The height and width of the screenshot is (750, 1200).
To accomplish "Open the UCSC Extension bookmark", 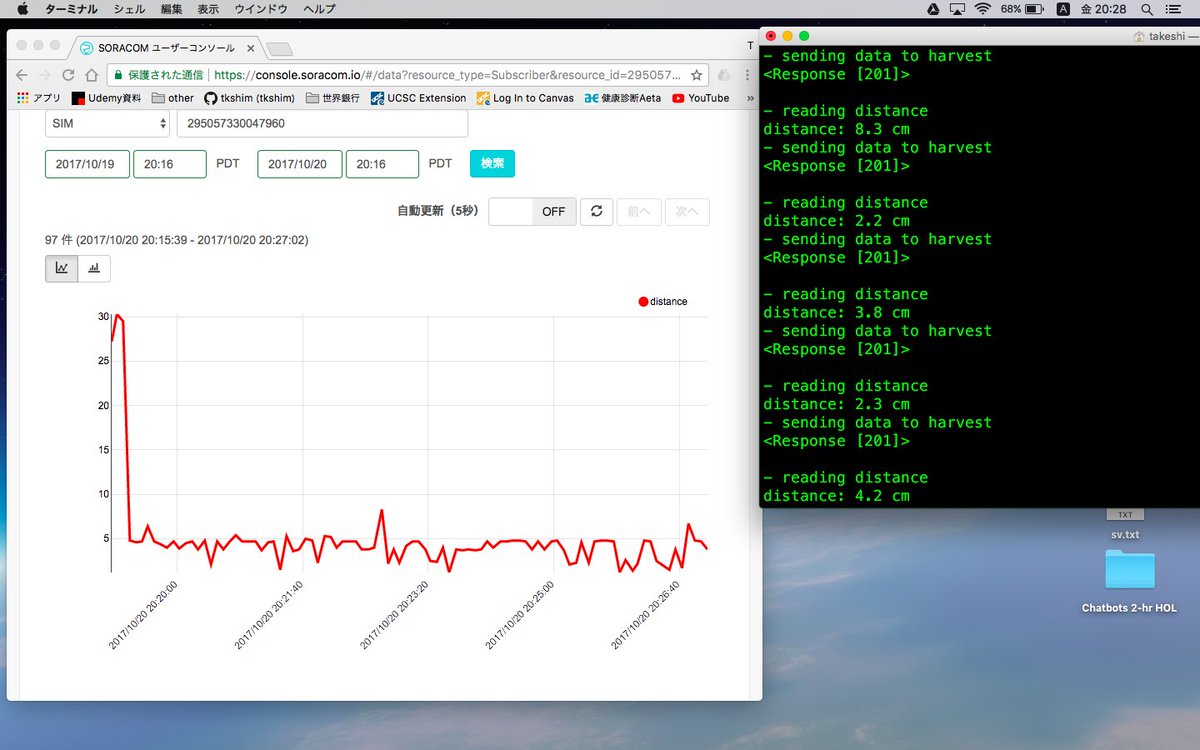I will [418, 98].
